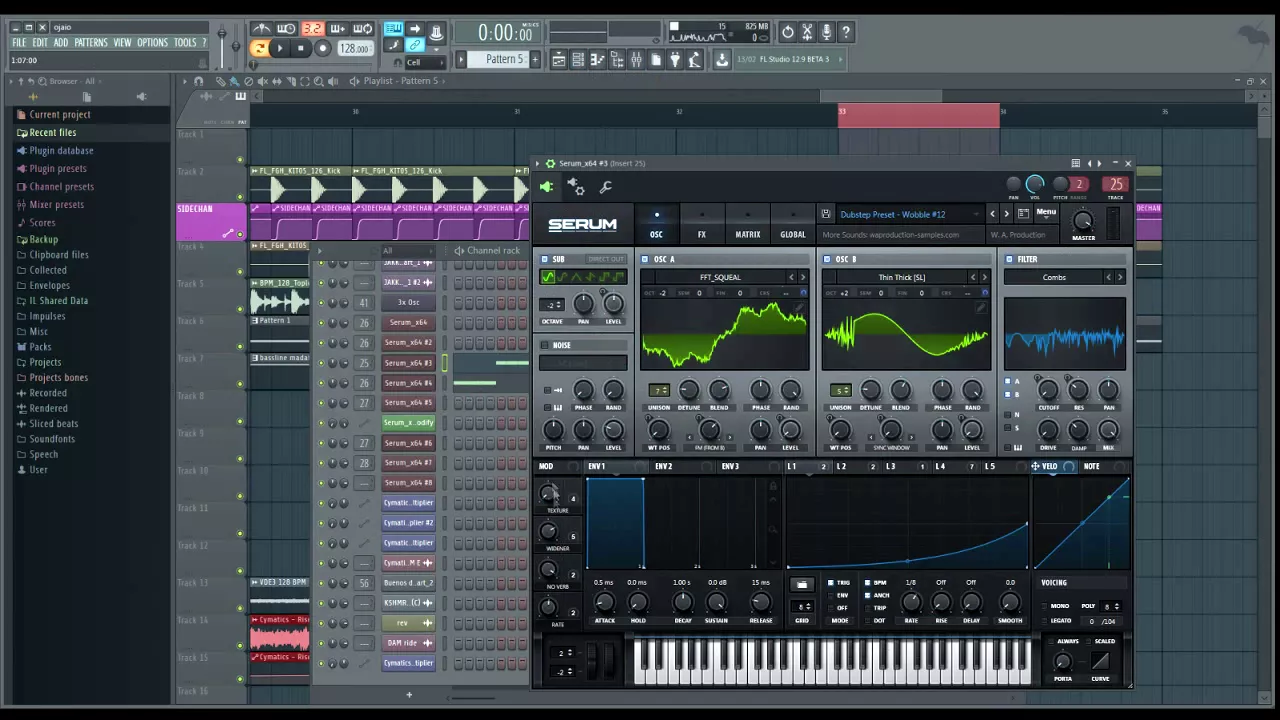The image size is (1280, 720).
Task: Click the microphone recording icon top-right
Action: 826,32
